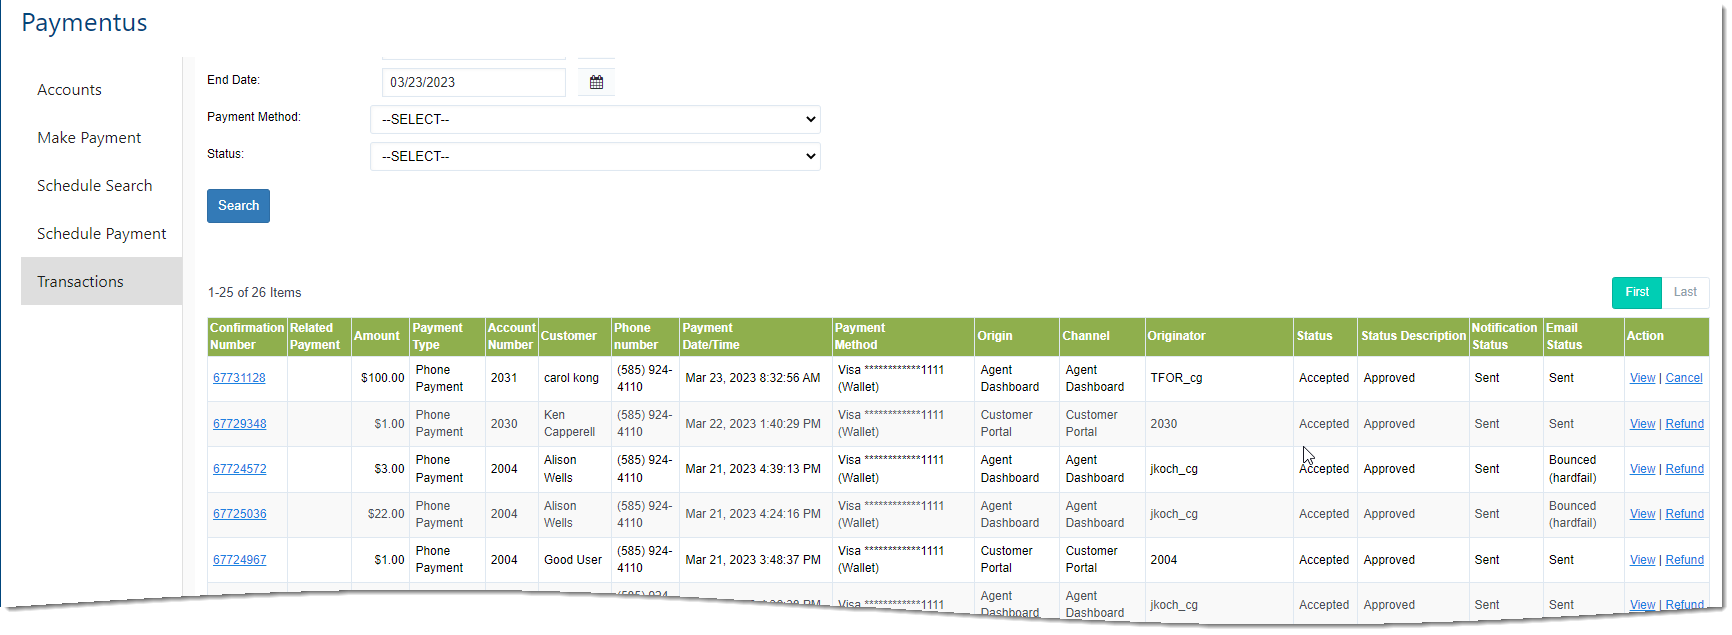Viewport: 1732px width, 635px height.
Task: Select the Mar 22, 2023 1:40:29 PM cell
Action: [x=753, y=424]
